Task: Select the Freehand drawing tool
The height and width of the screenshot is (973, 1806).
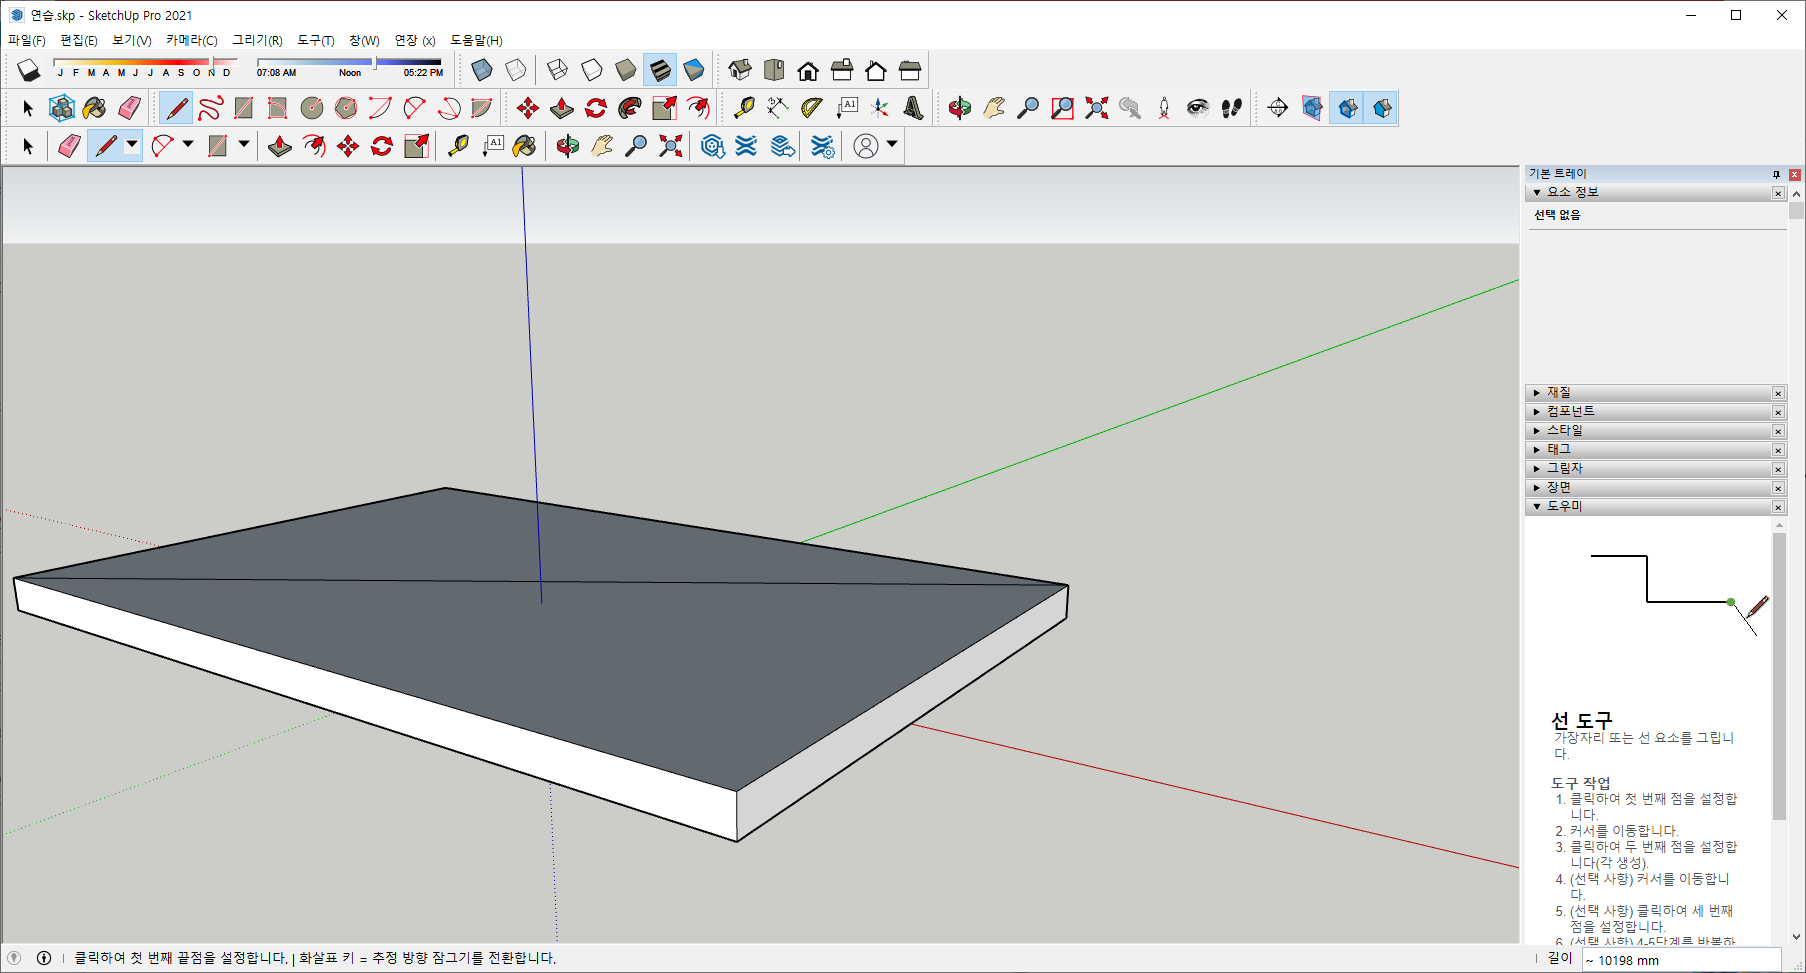Action: point(210,108)
